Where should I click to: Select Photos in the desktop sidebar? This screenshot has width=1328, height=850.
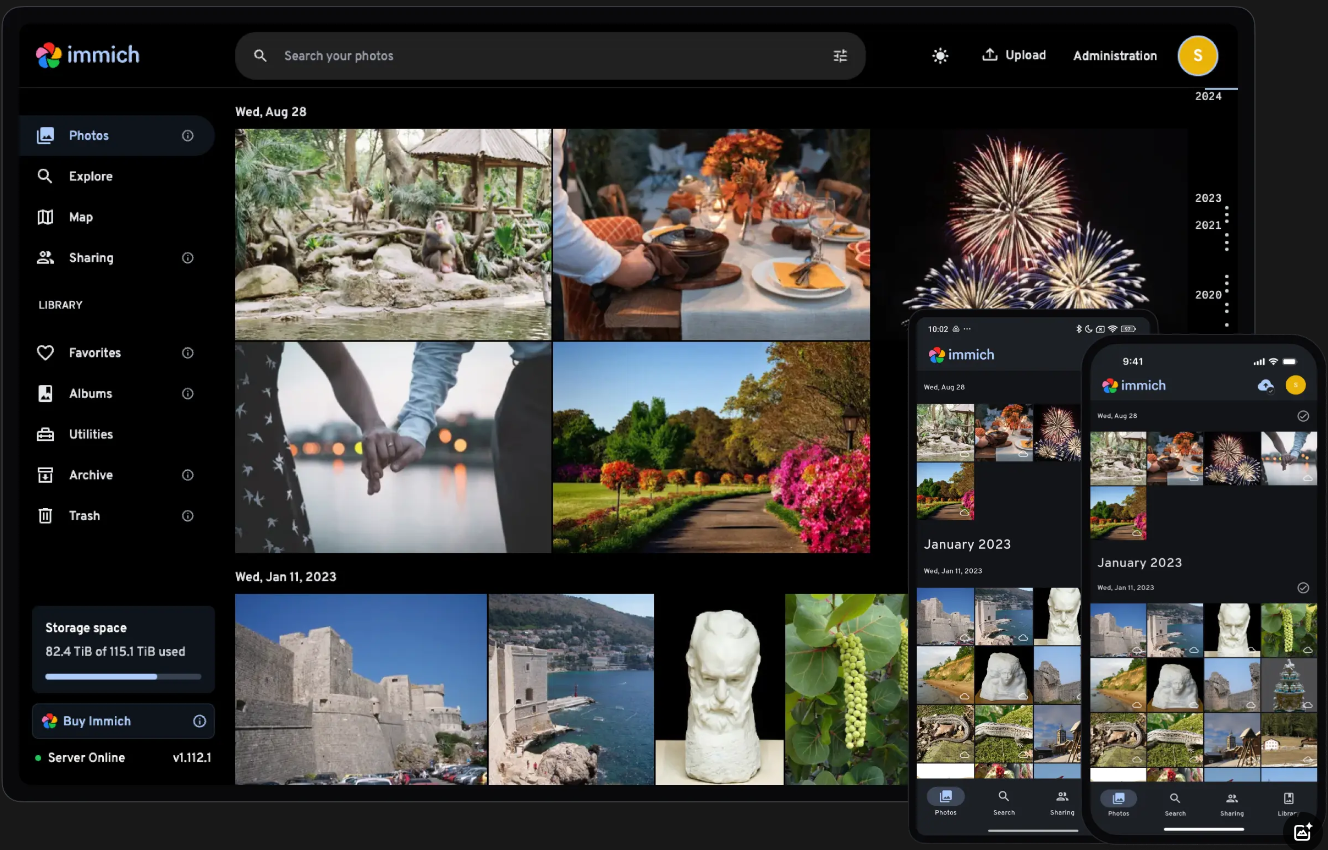117,136
